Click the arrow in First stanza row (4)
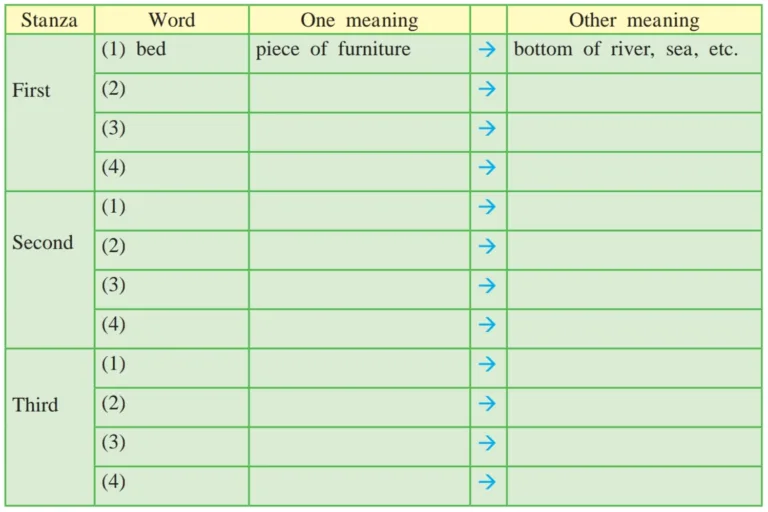The width and height of the screenshot is (768, 512). (x=487, y=167)
